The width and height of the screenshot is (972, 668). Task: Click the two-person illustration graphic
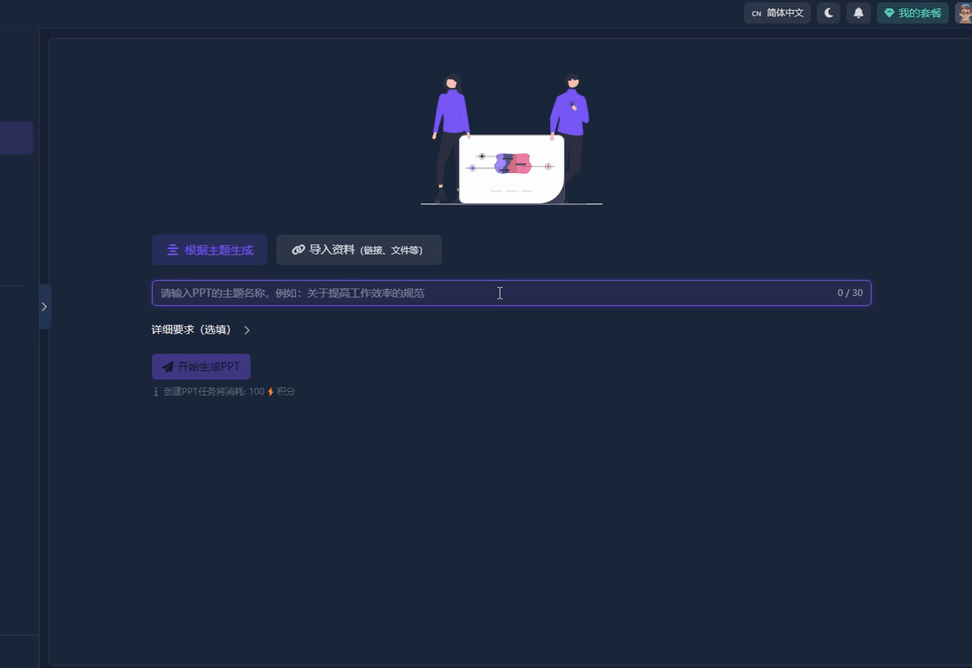[x=511, y=135]
